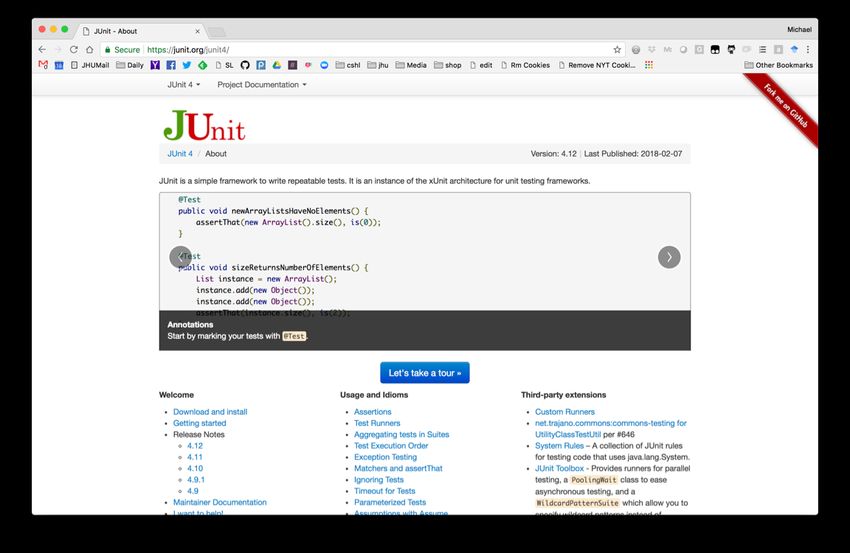Click the Remove NYT Cookies bookmarklet

(x=597, y=65)
